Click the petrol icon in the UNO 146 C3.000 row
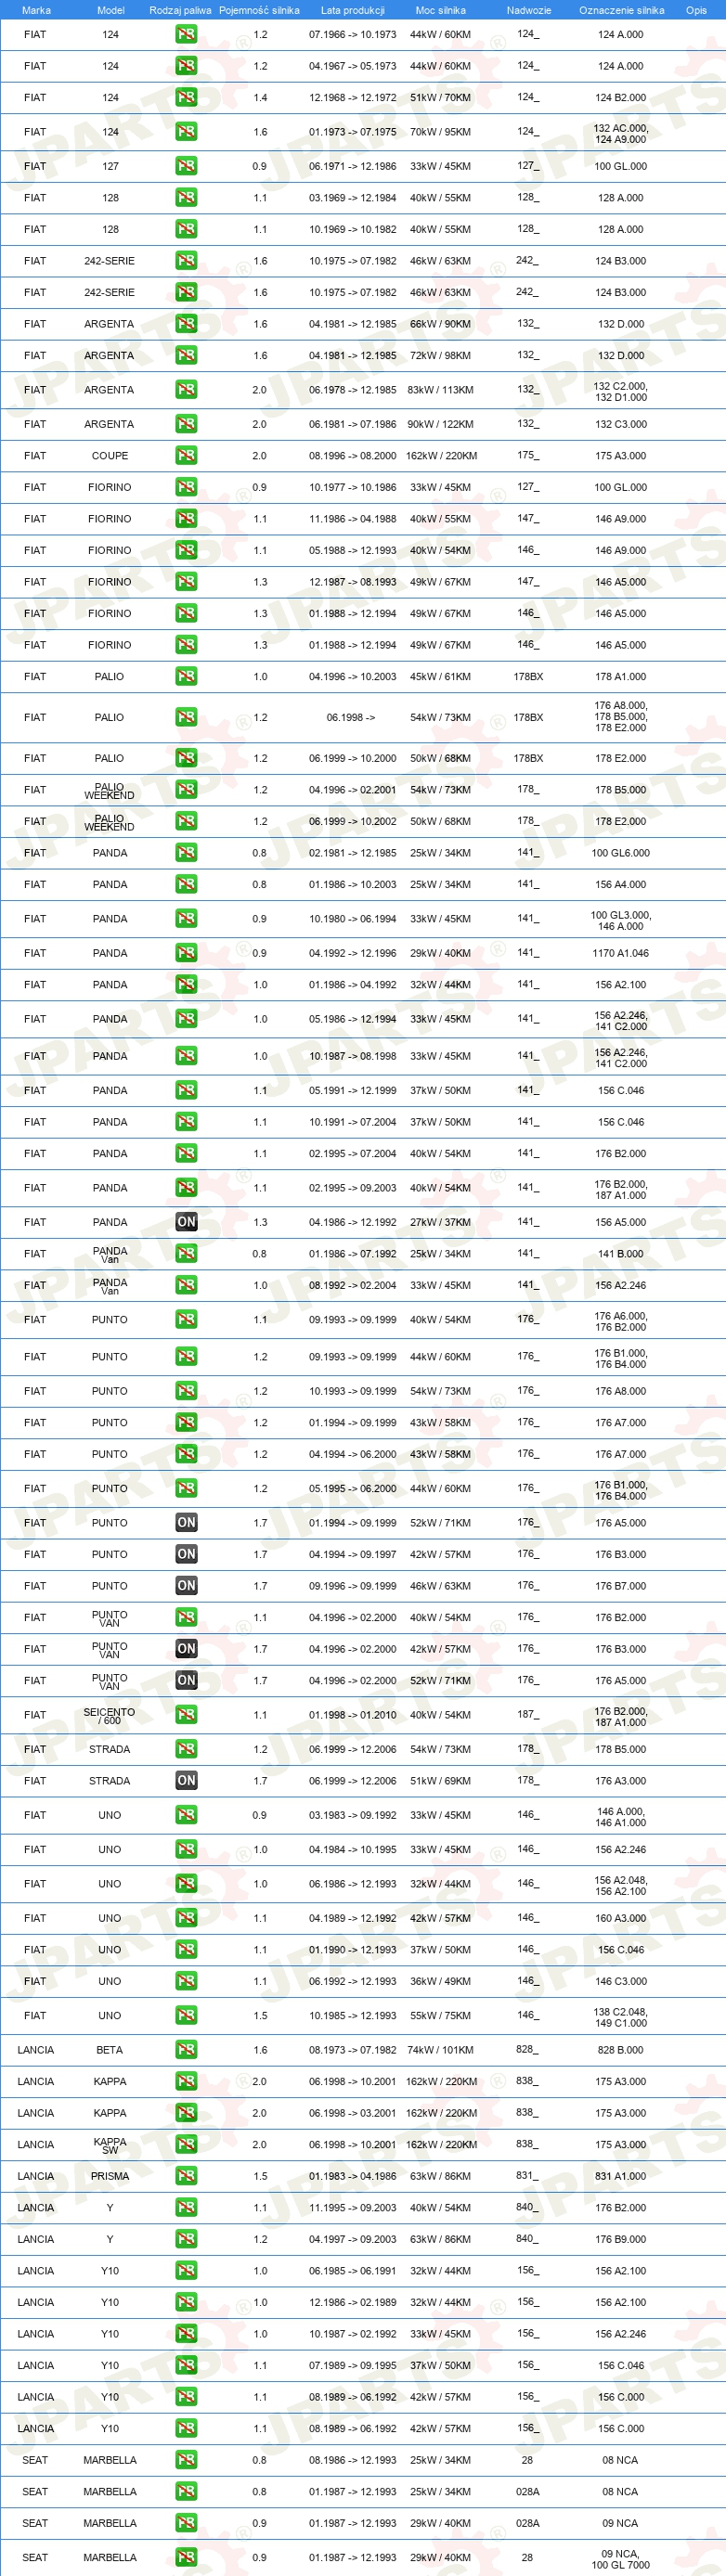Viewport: 726px width, 2576px height. tap(186, 1981)
